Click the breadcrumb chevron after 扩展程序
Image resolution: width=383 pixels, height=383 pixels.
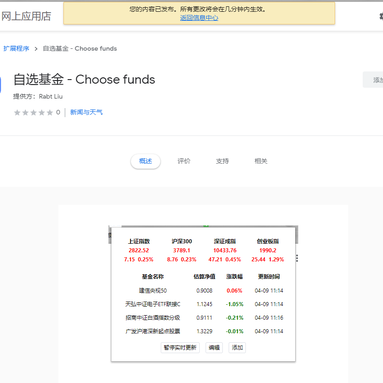(36, 49)
